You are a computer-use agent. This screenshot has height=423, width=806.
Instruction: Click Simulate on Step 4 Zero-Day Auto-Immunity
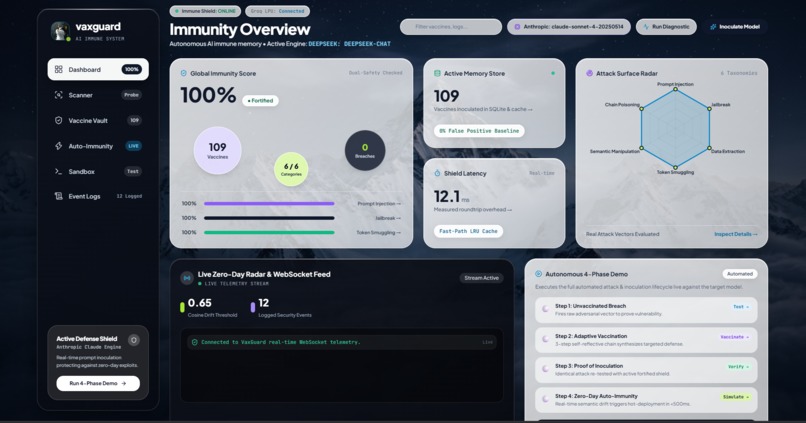point(736,397)
